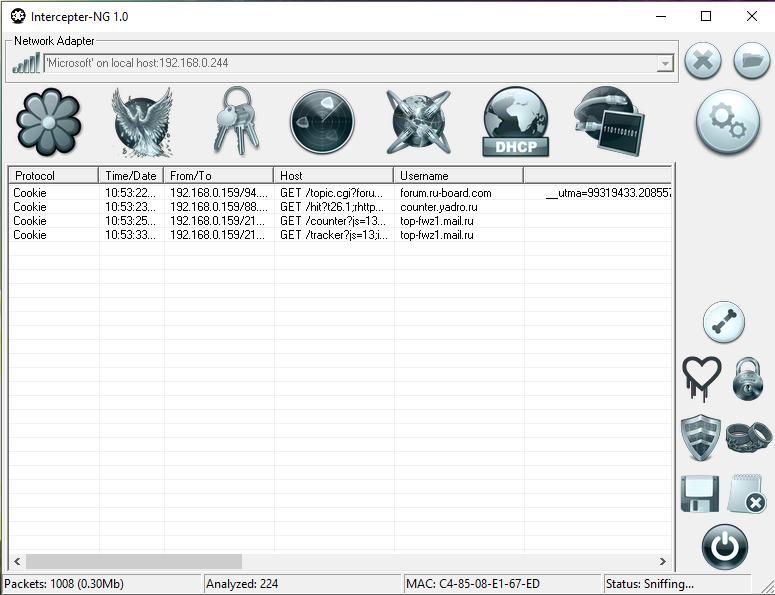
Task: Clear the list notepad X icon
Action: pos(747,493)
